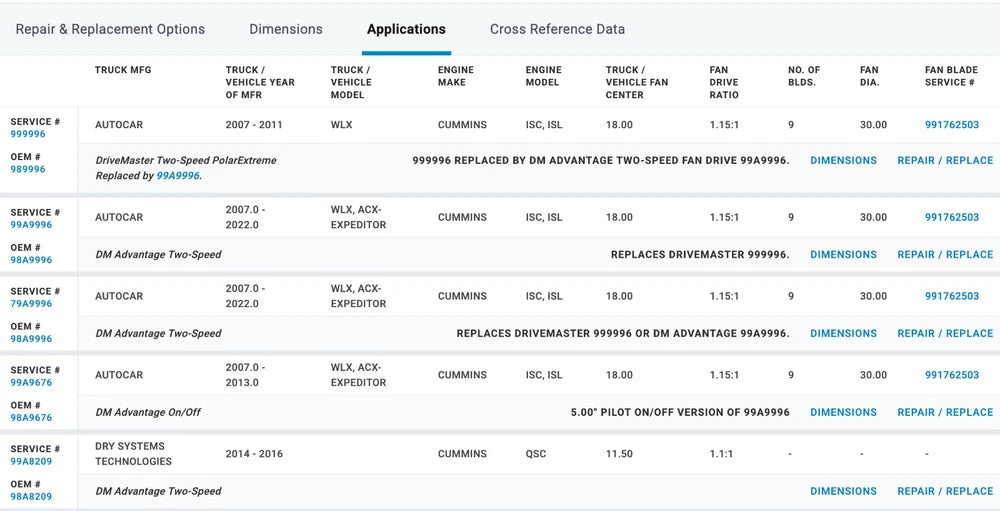Viewport: 1000px width, 511px height.
Task: Click the Truck MFG column header
Action: (x=123, y=70)
